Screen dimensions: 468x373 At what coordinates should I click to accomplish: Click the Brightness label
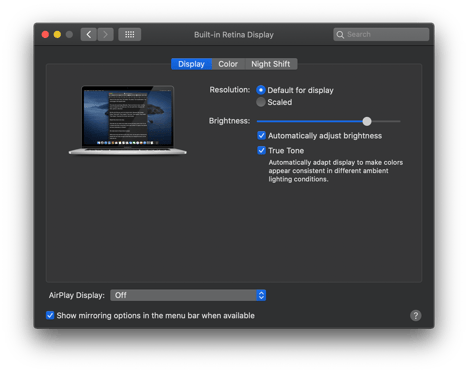229,121
